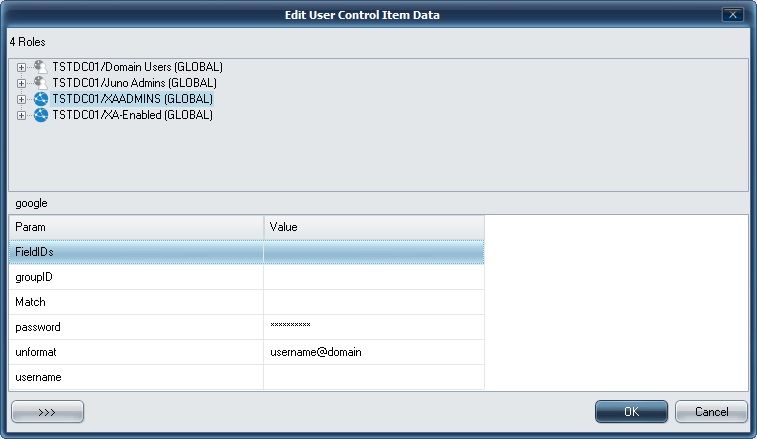The image size is (757, 439).
Task: Select TSTDC01/XA-Enabled (GLOBAL) role
Action: 132,115
